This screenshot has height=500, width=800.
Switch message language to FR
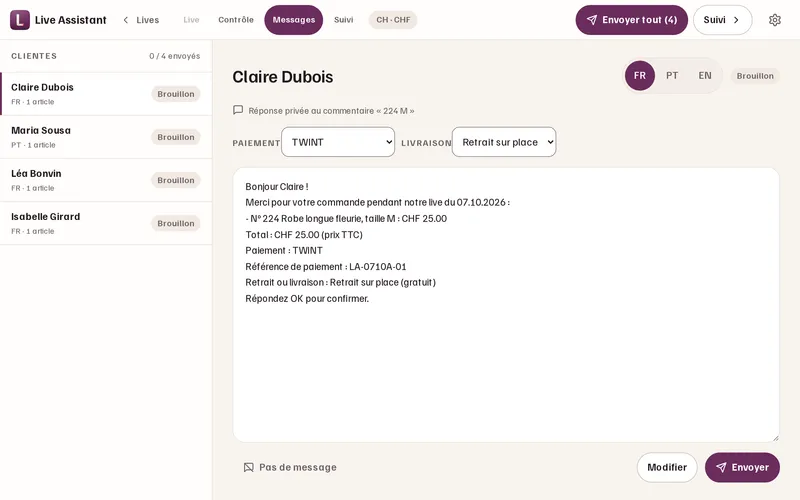click(x=640, y=76)
